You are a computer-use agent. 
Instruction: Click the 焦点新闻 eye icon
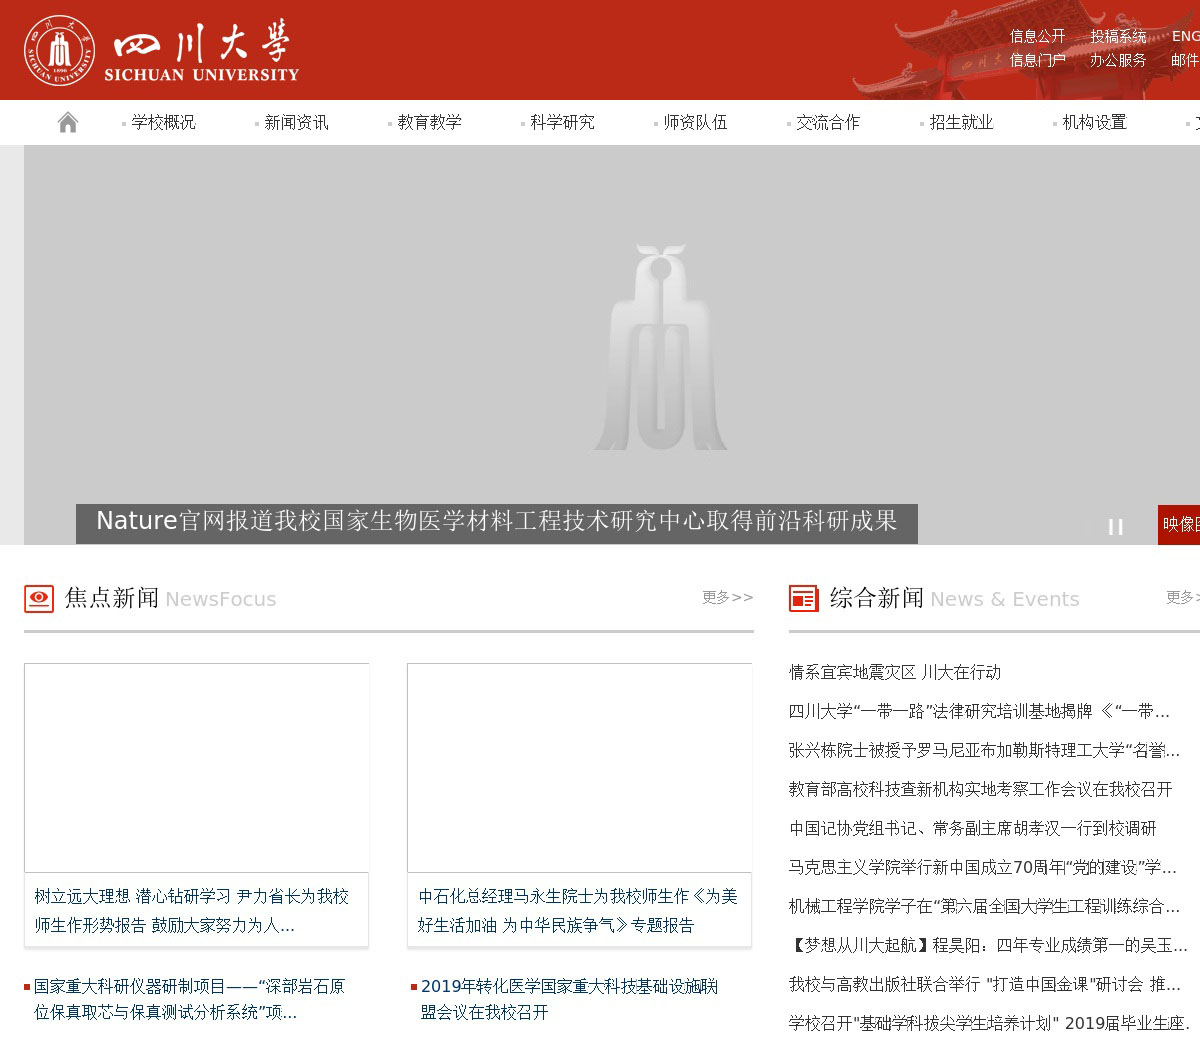39,598
